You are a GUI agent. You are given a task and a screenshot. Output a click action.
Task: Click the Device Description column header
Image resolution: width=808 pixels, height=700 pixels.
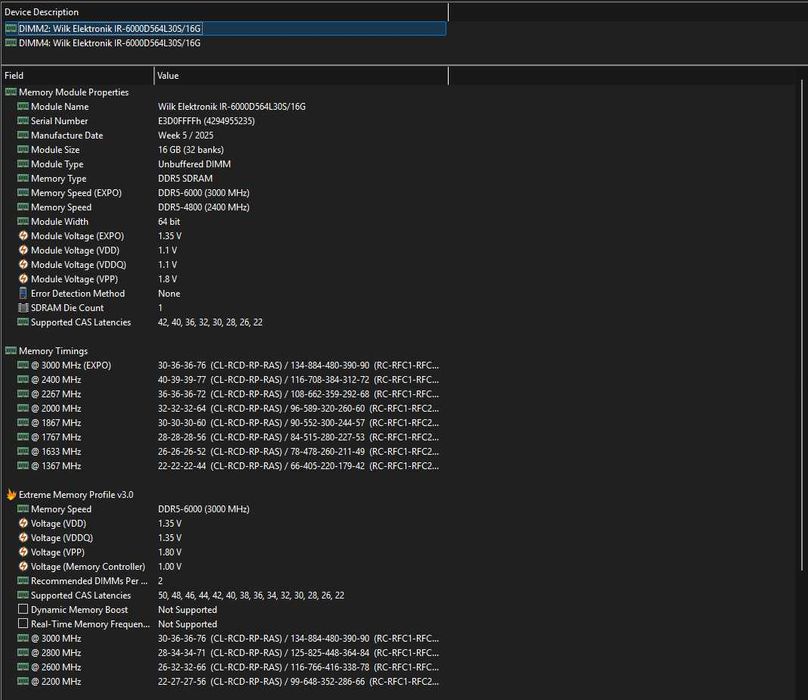[224, 12]
